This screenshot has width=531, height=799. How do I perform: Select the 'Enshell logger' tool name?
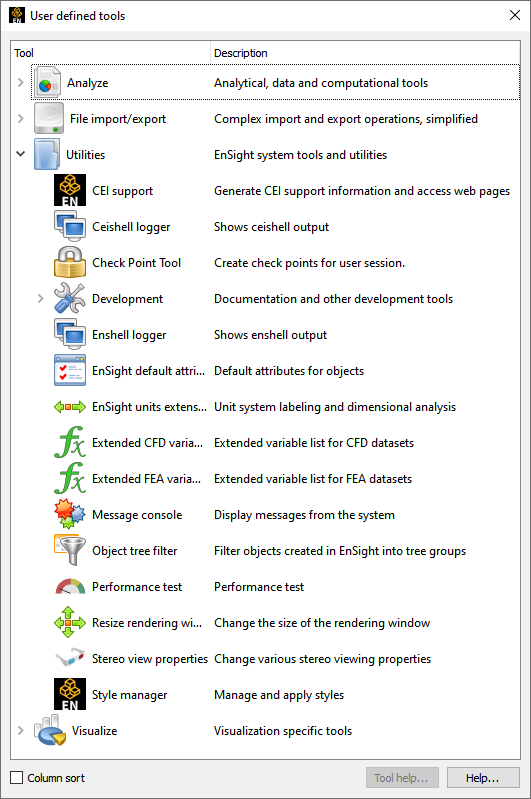(129, 335)
